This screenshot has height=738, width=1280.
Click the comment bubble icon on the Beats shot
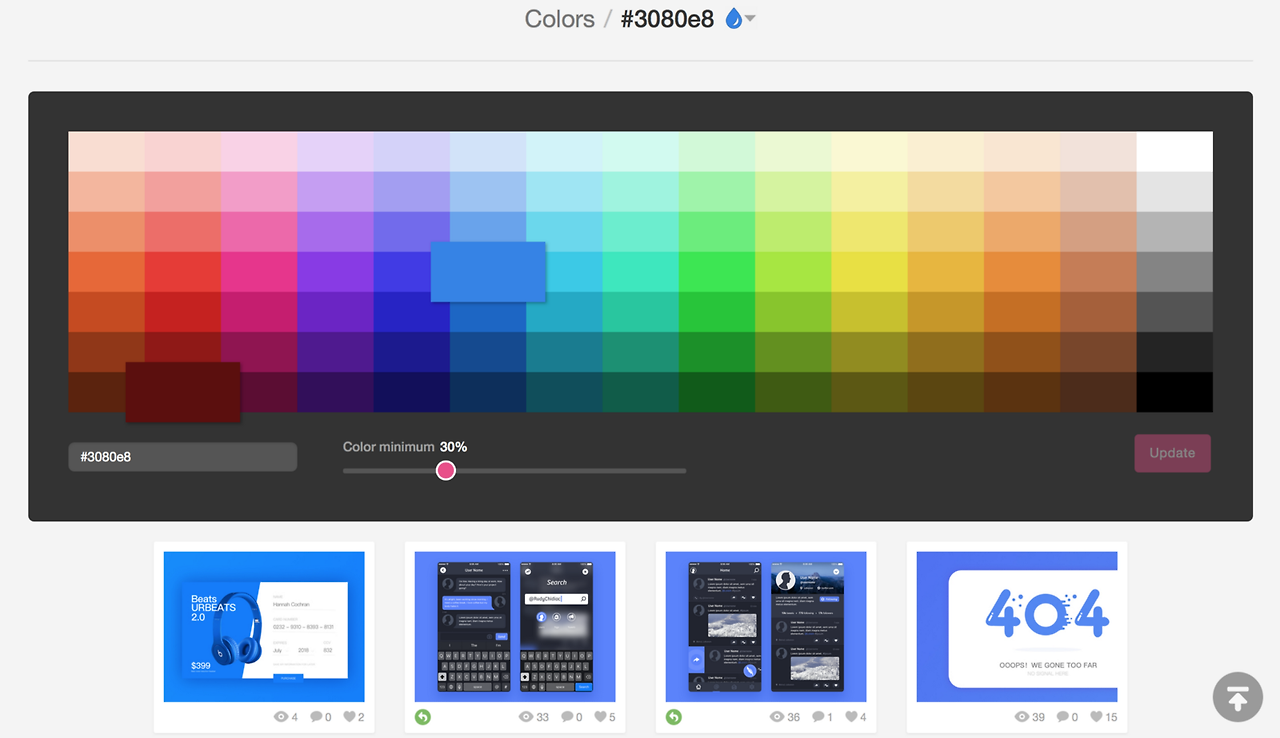(x=316, y=717)
